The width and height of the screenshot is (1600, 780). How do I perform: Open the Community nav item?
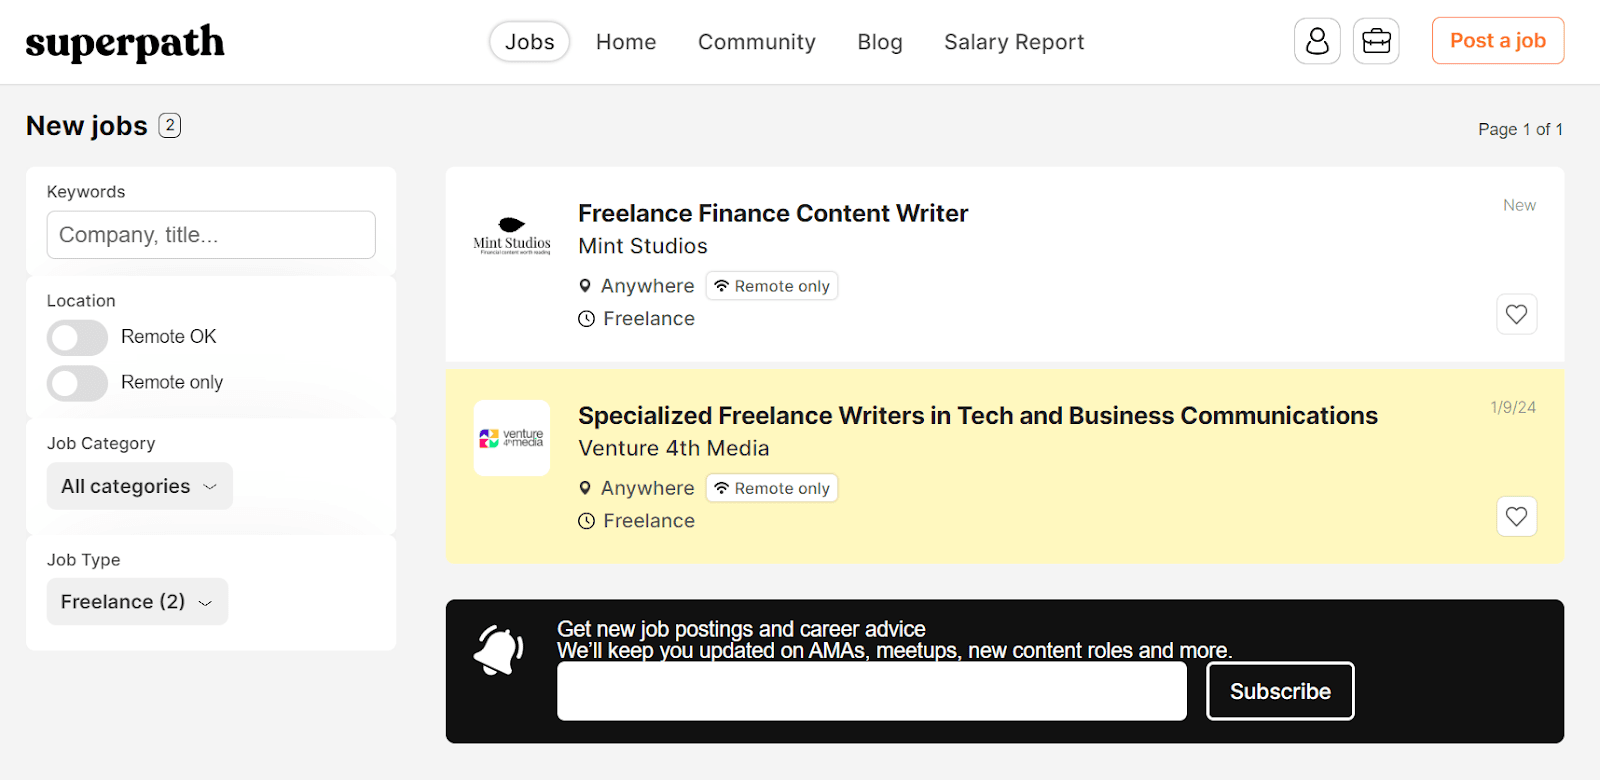[x=757, y=42]
